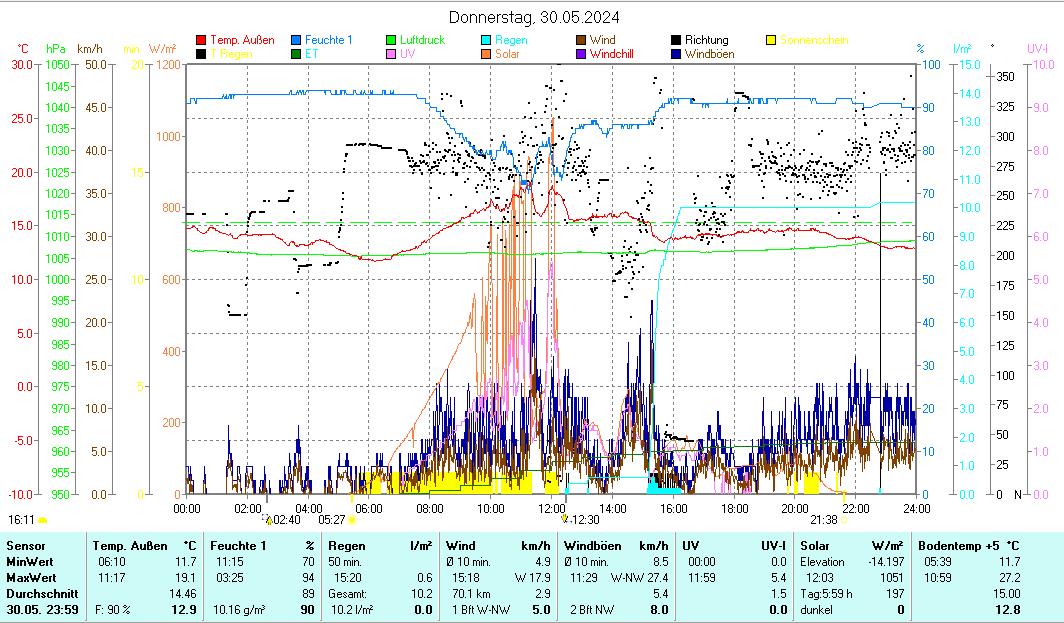Click the pink UV legend square
This screenshot has height=623, width=1064.
(x=392, y=54)
